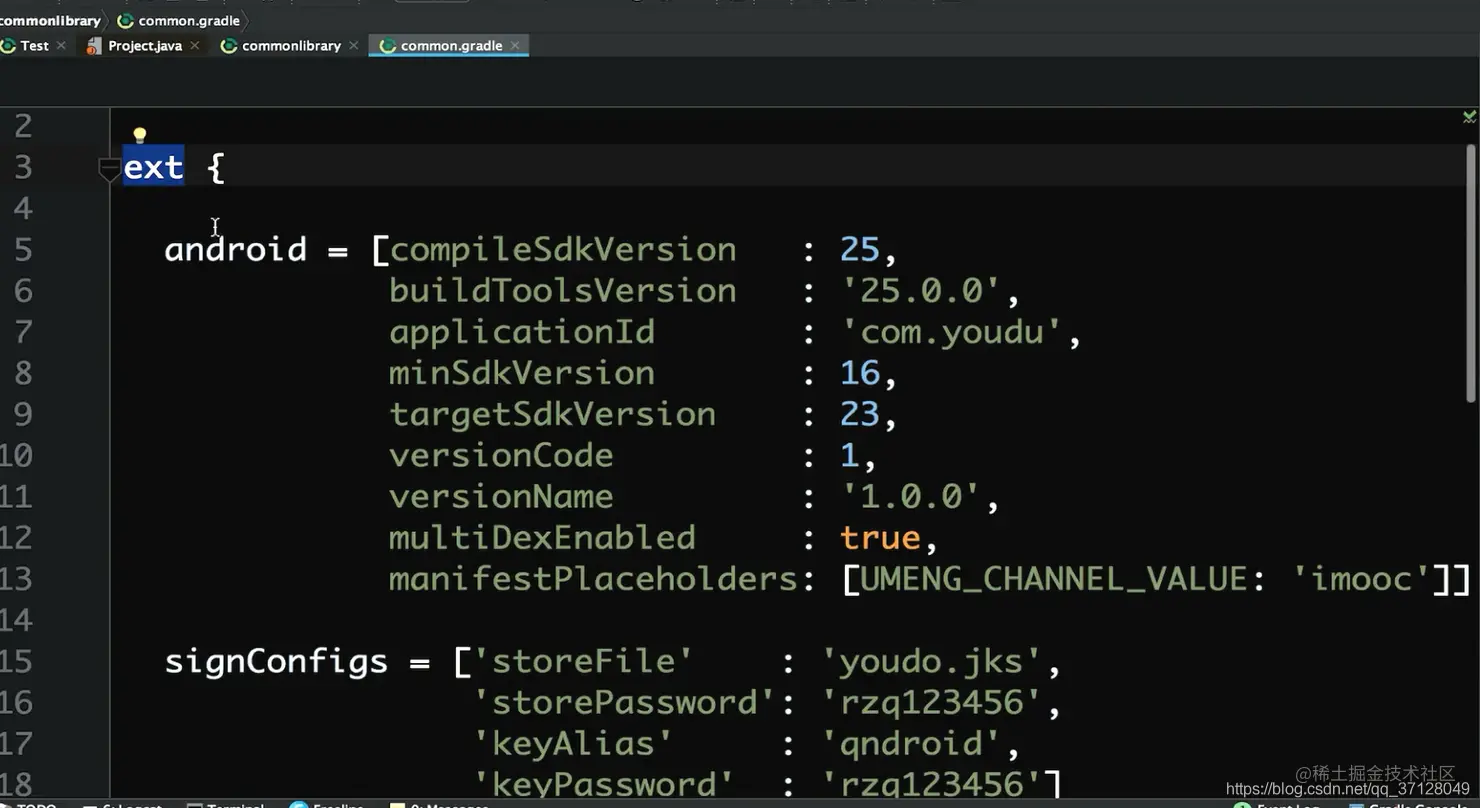Click the gradle icon on breadcrumb common.gradle
Viewport: 1480px width, 808px height.
(x=126, y=20)
